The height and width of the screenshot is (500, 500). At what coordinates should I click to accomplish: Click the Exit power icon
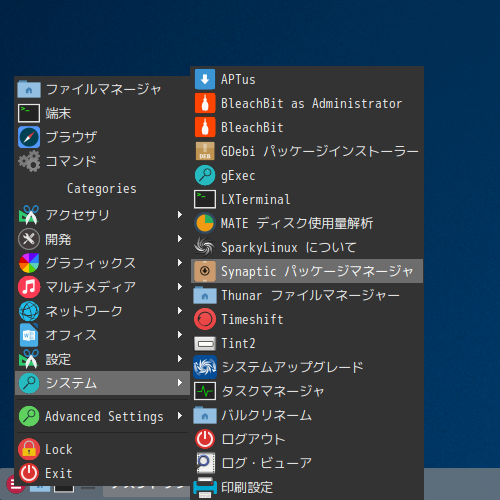[29, 473]
